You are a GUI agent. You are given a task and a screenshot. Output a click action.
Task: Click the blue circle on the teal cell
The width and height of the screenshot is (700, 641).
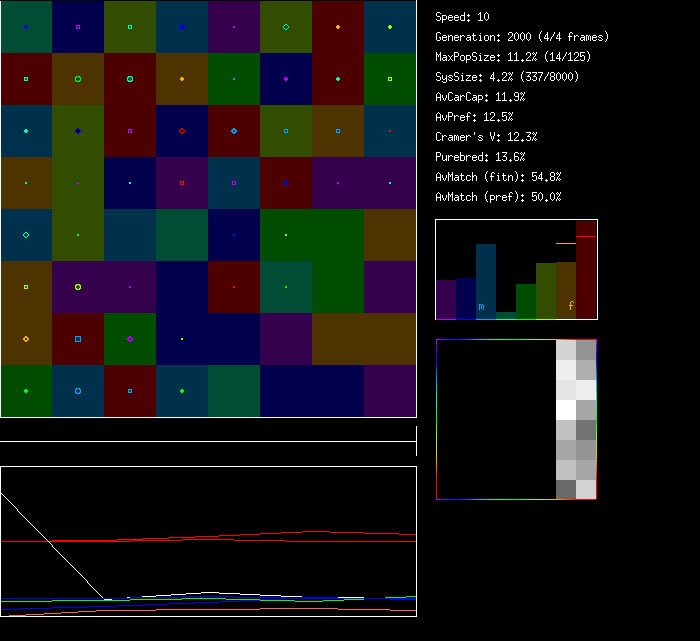tap(78, 391)
